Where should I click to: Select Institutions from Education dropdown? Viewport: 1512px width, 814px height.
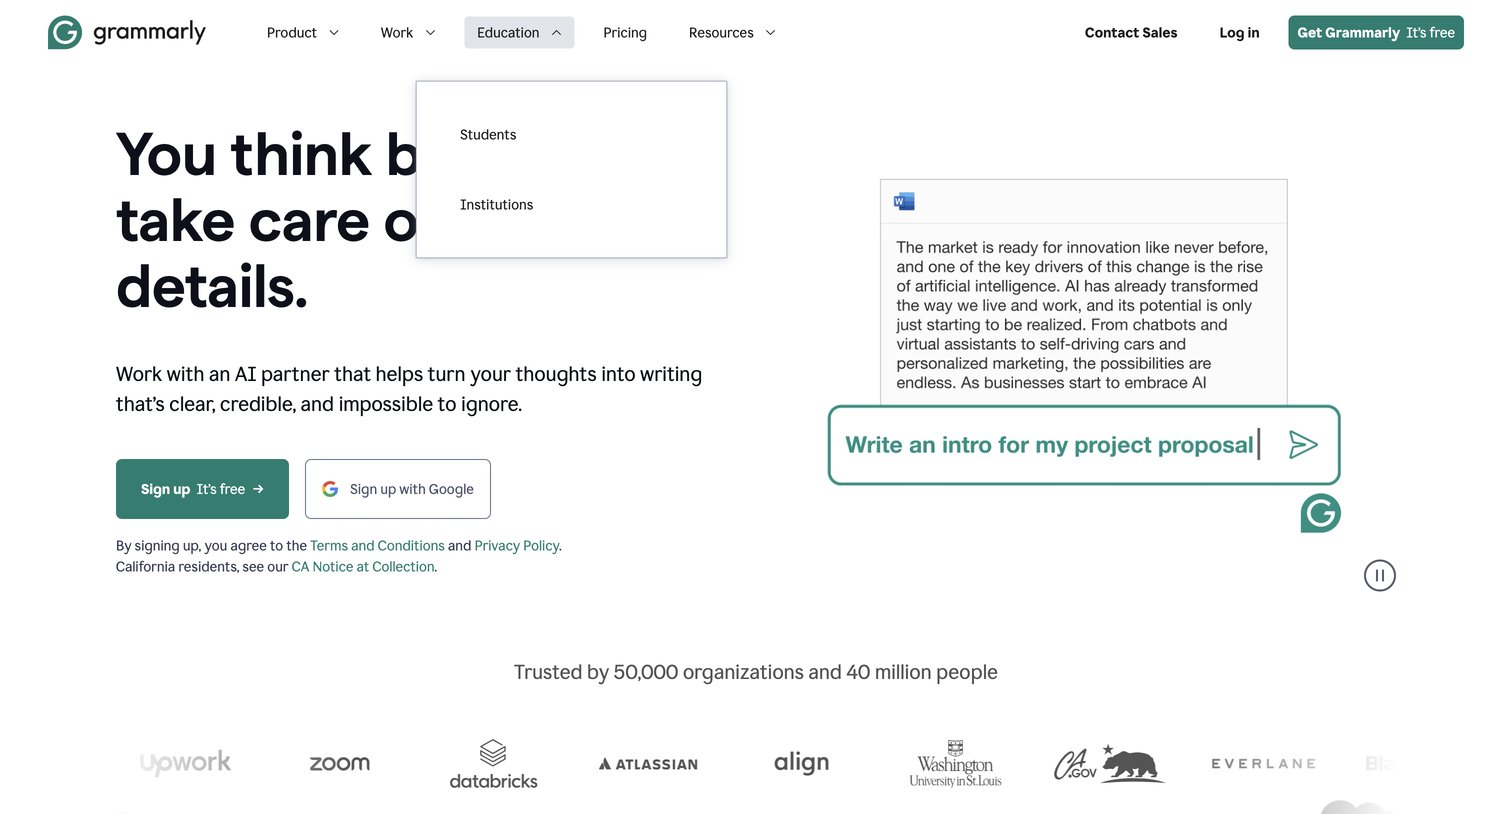496,205
